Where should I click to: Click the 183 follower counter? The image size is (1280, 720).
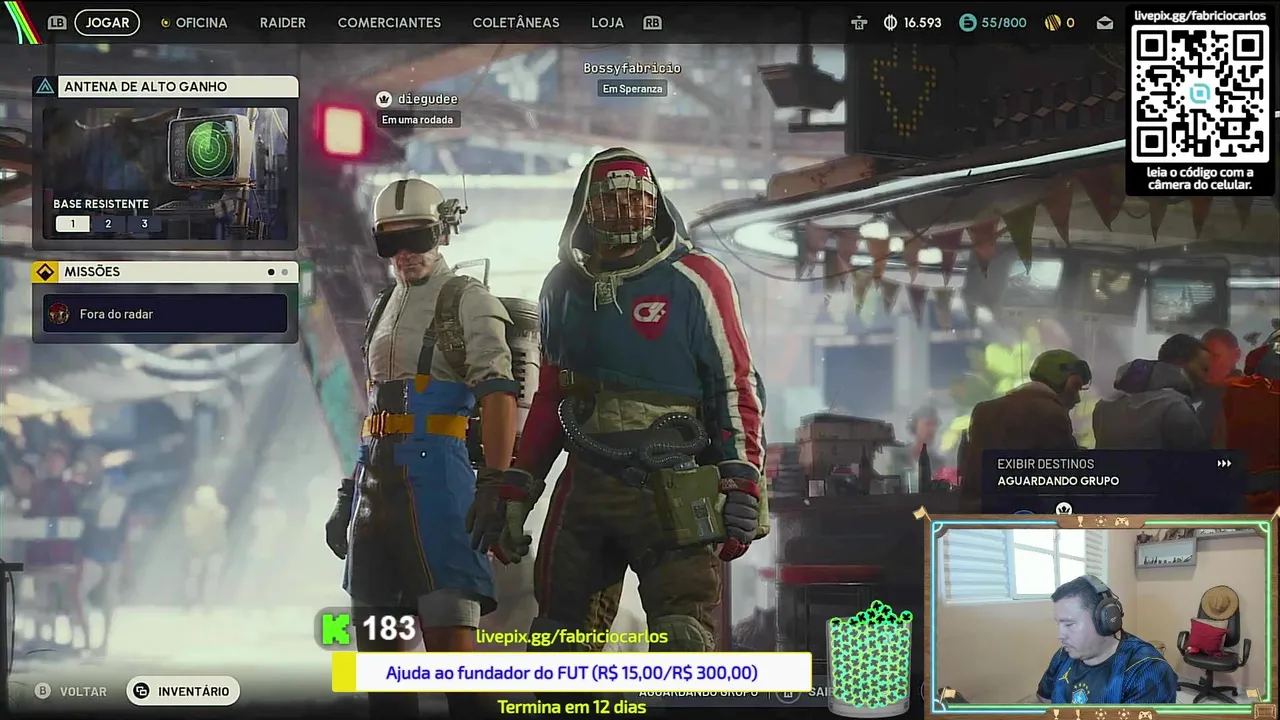(x=389, y=628)
